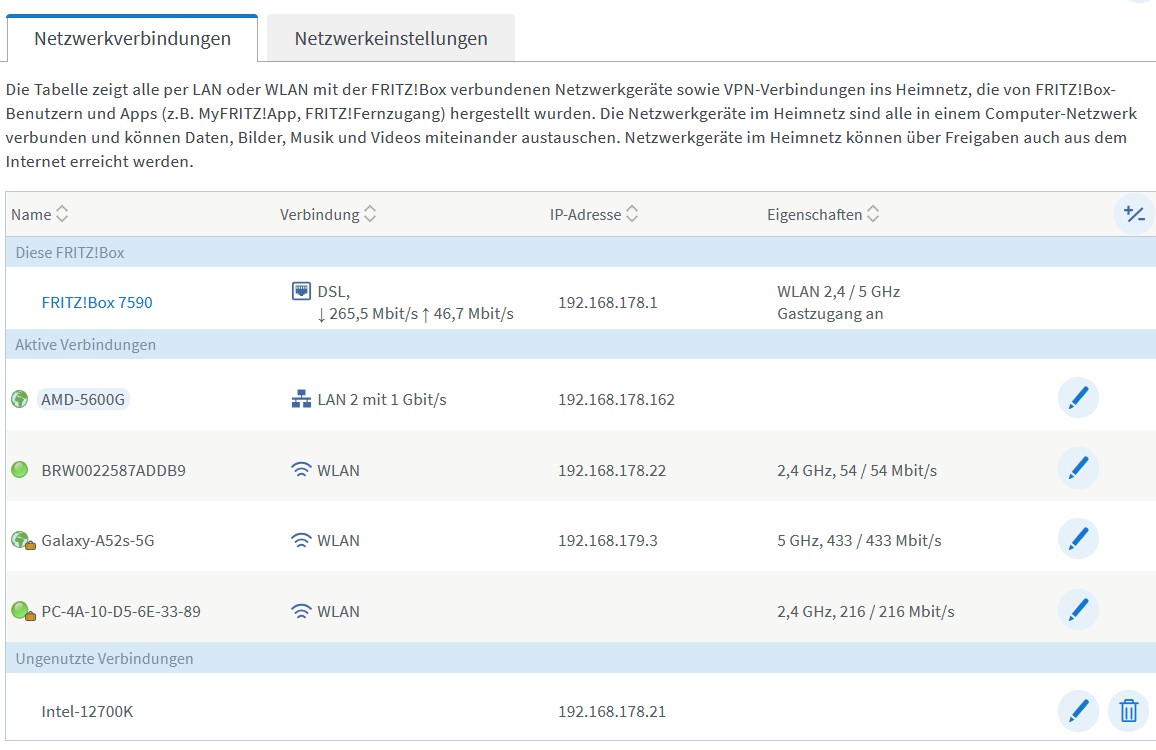Screen dimensions: 1156x750
Task: Edit the Intel-12700K device entry
Action: point(1078,711)
